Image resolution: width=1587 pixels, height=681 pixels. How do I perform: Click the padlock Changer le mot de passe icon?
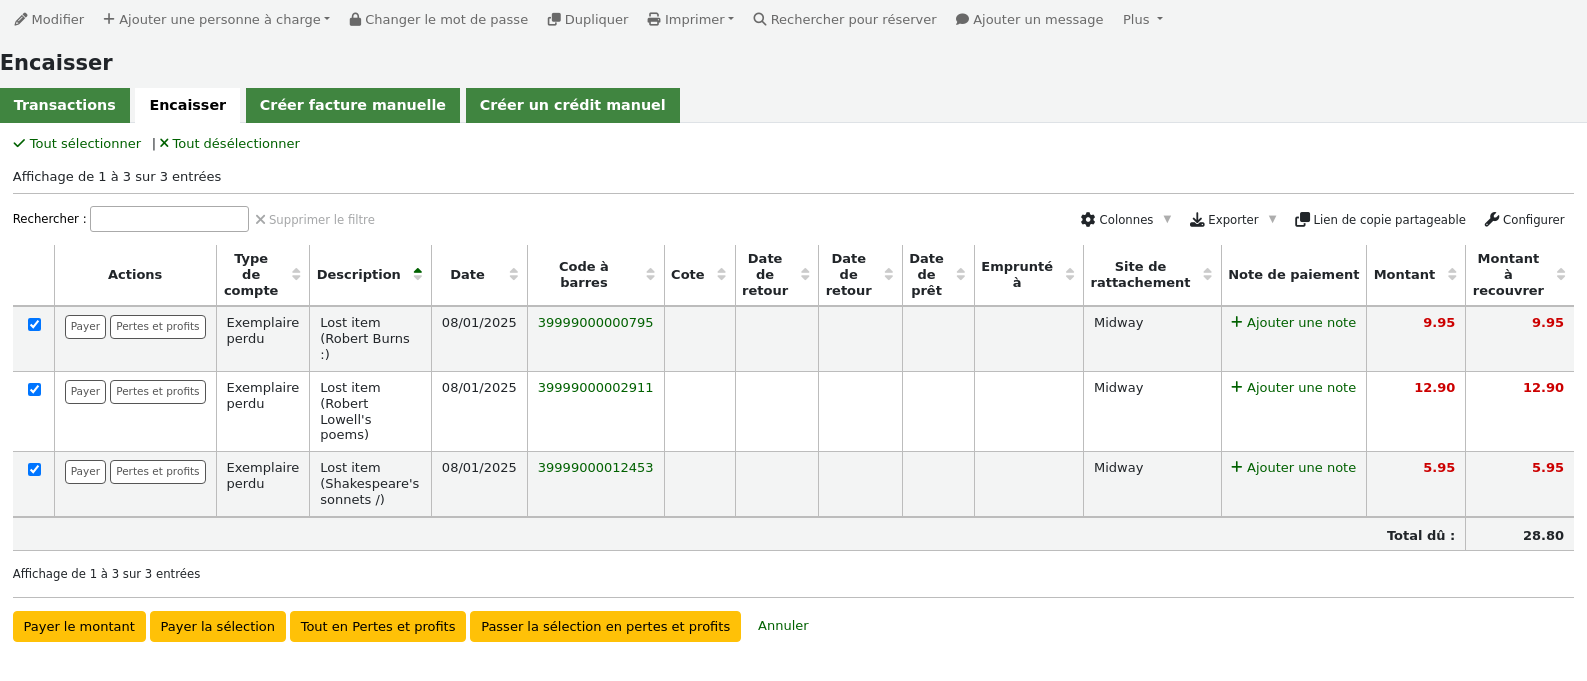pos(355,20)
